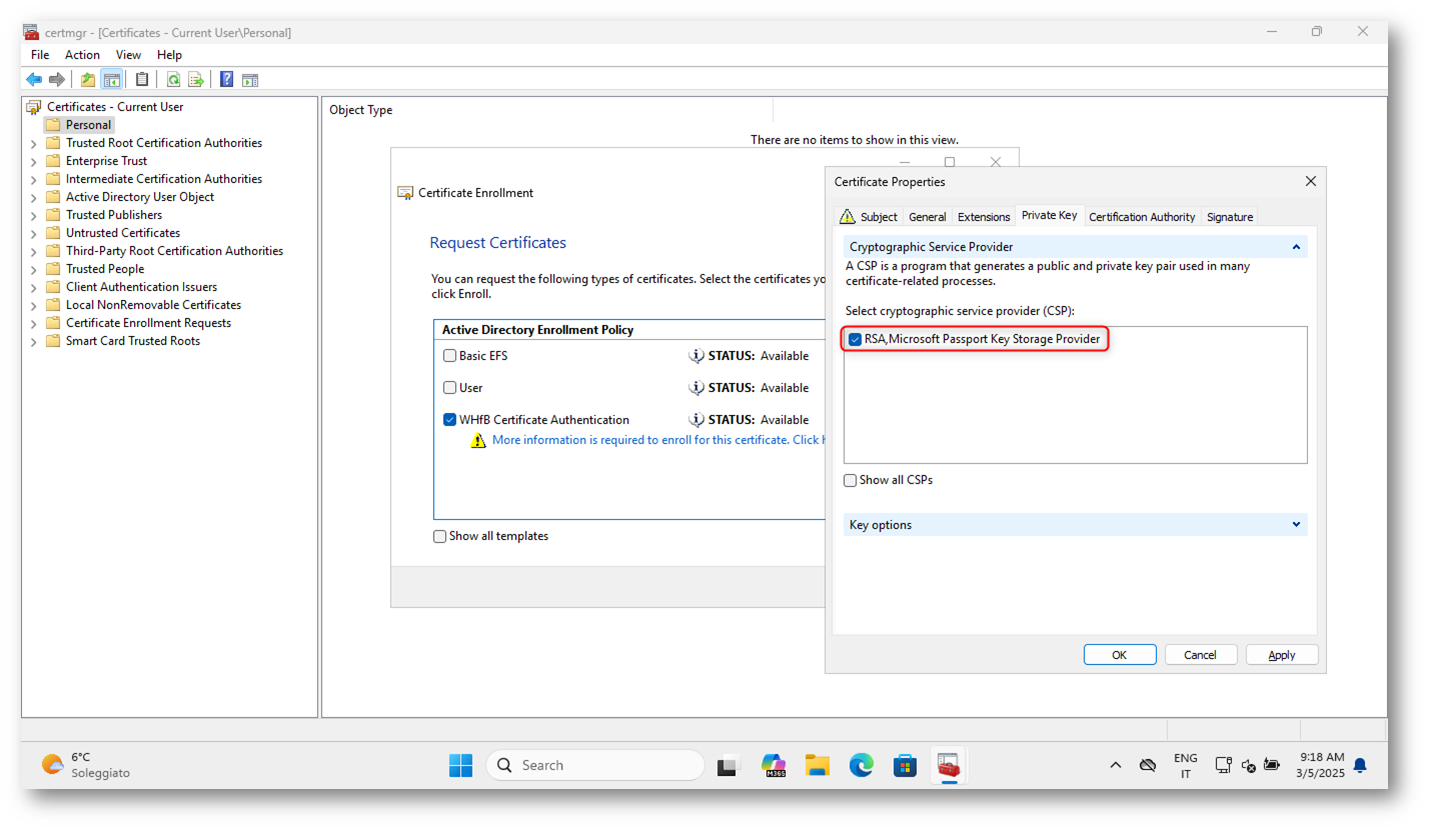Open the weather widget showing Soleggiato
The height and width of the screenshot is (831, 1430).
[87, 765]
